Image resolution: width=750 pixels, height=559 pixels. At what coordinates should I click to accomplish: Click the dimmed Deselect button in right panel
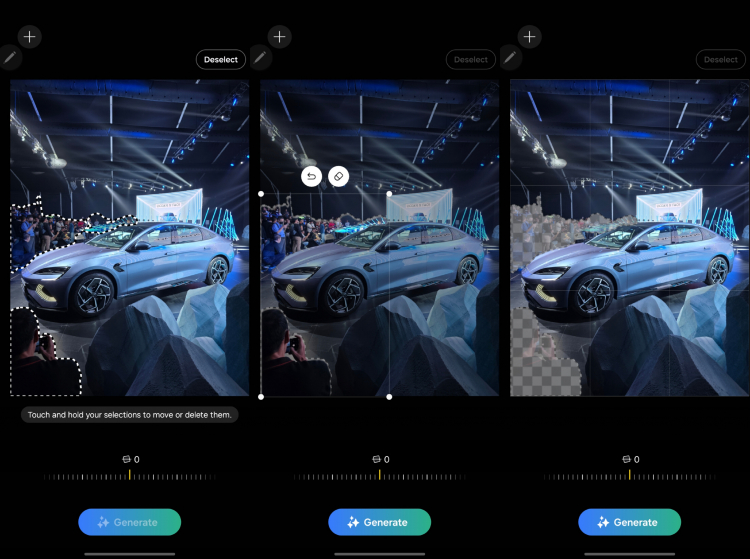[x=720, y=60]
